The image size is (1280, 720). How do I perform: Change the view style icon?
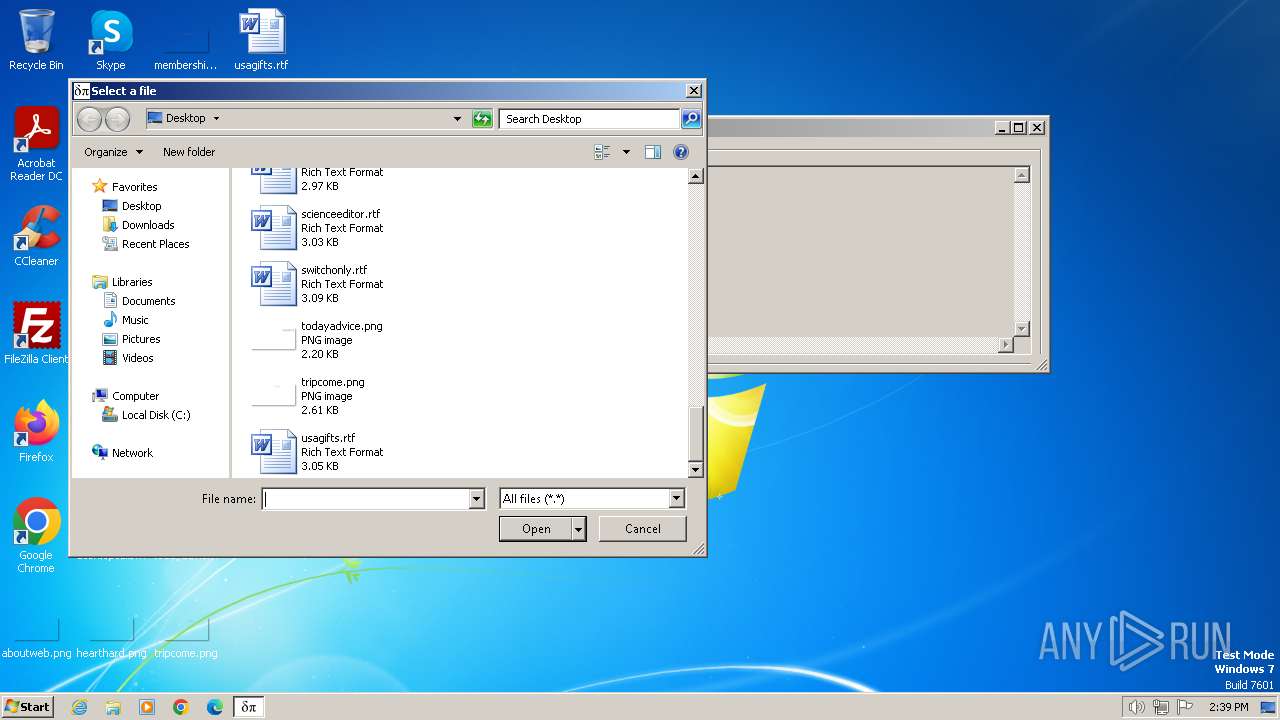[602, 152]
